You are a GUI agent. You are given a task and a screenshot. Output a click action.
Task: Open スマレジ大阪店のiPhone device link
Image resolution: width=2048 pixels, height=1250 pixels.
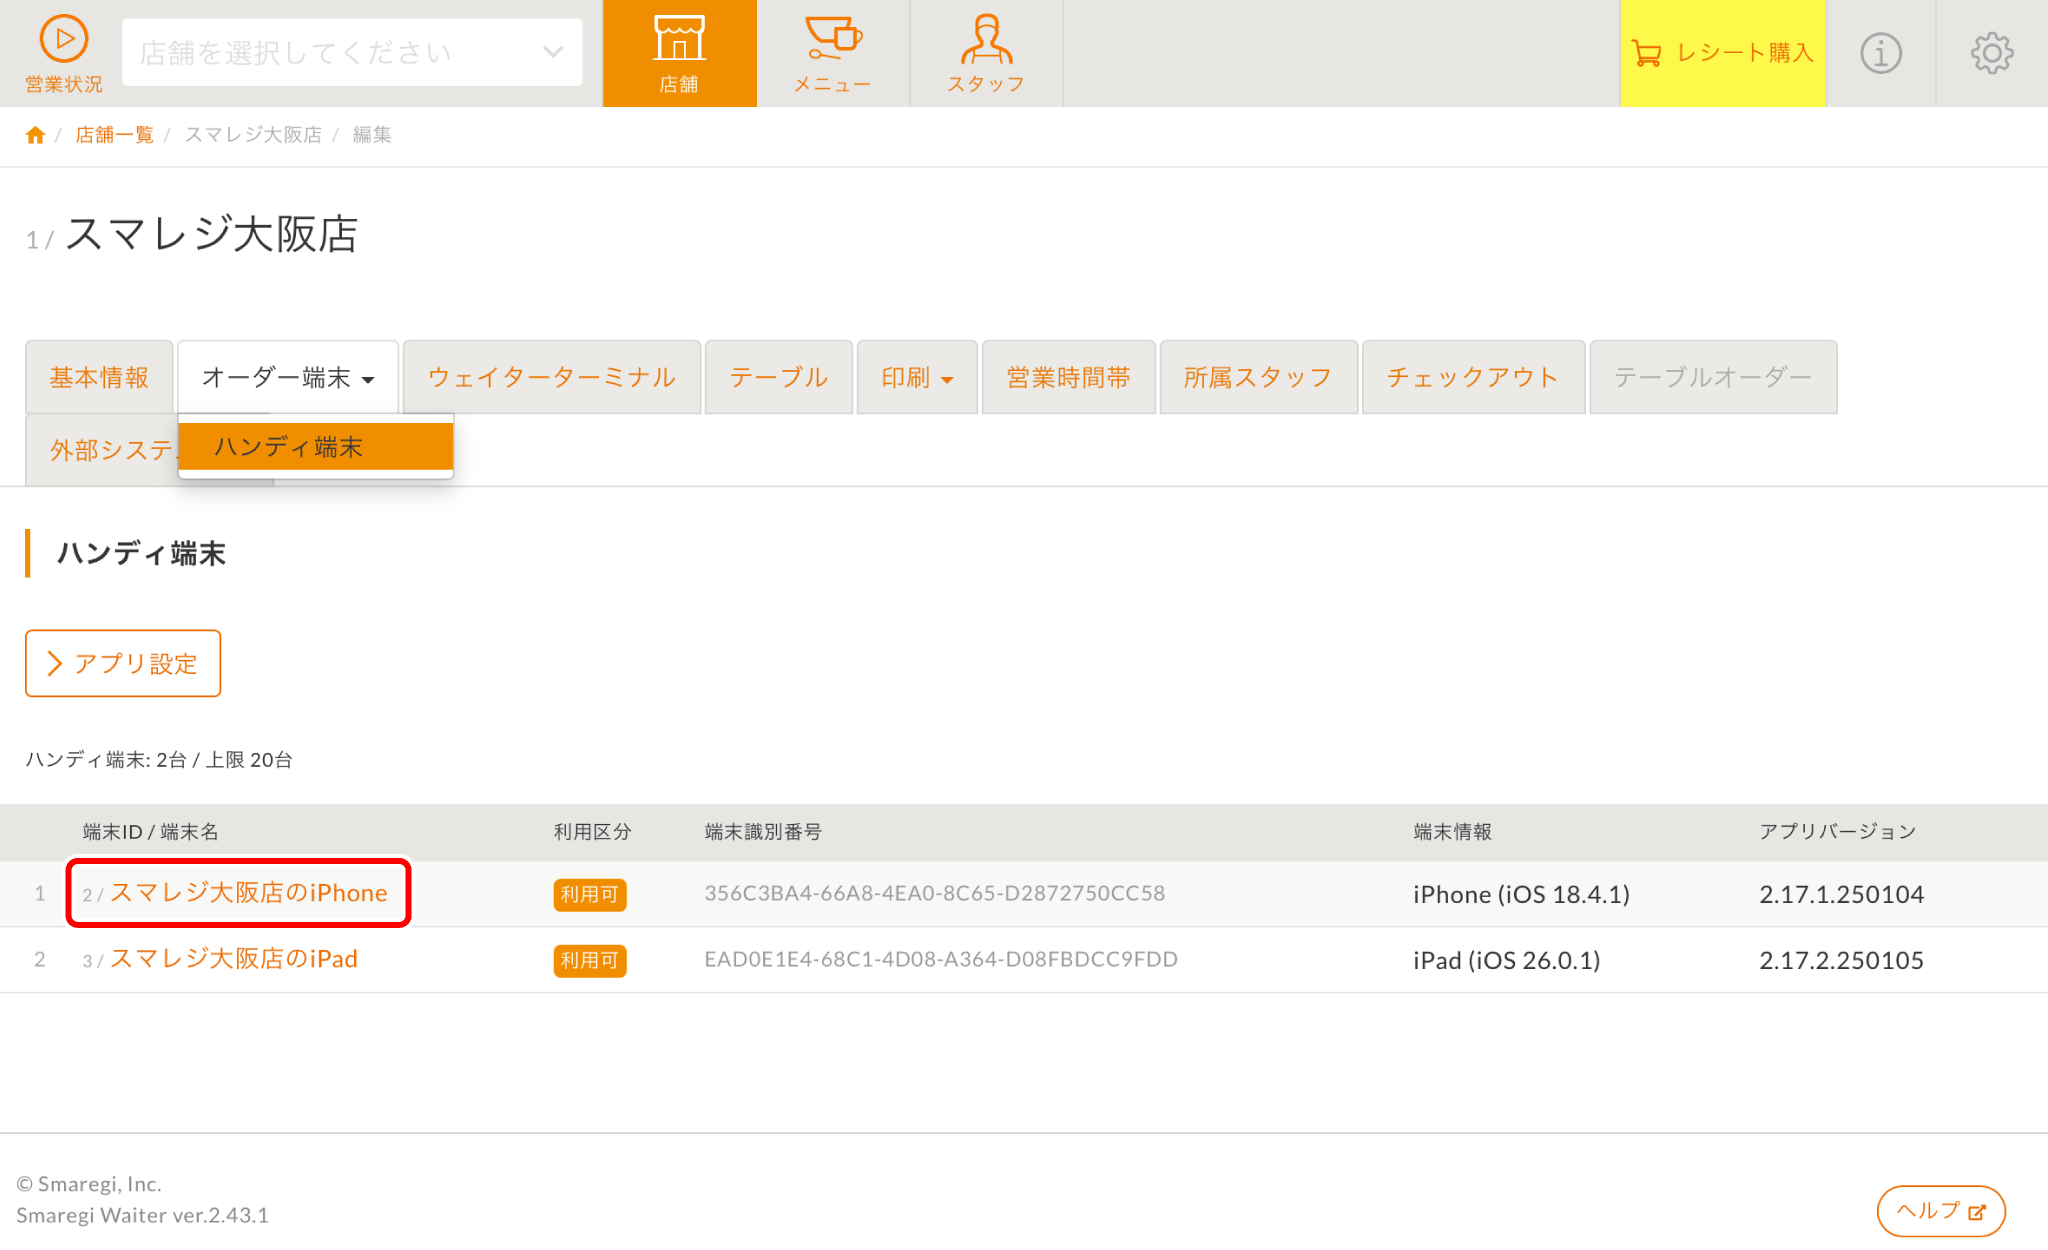coord(248,893)
